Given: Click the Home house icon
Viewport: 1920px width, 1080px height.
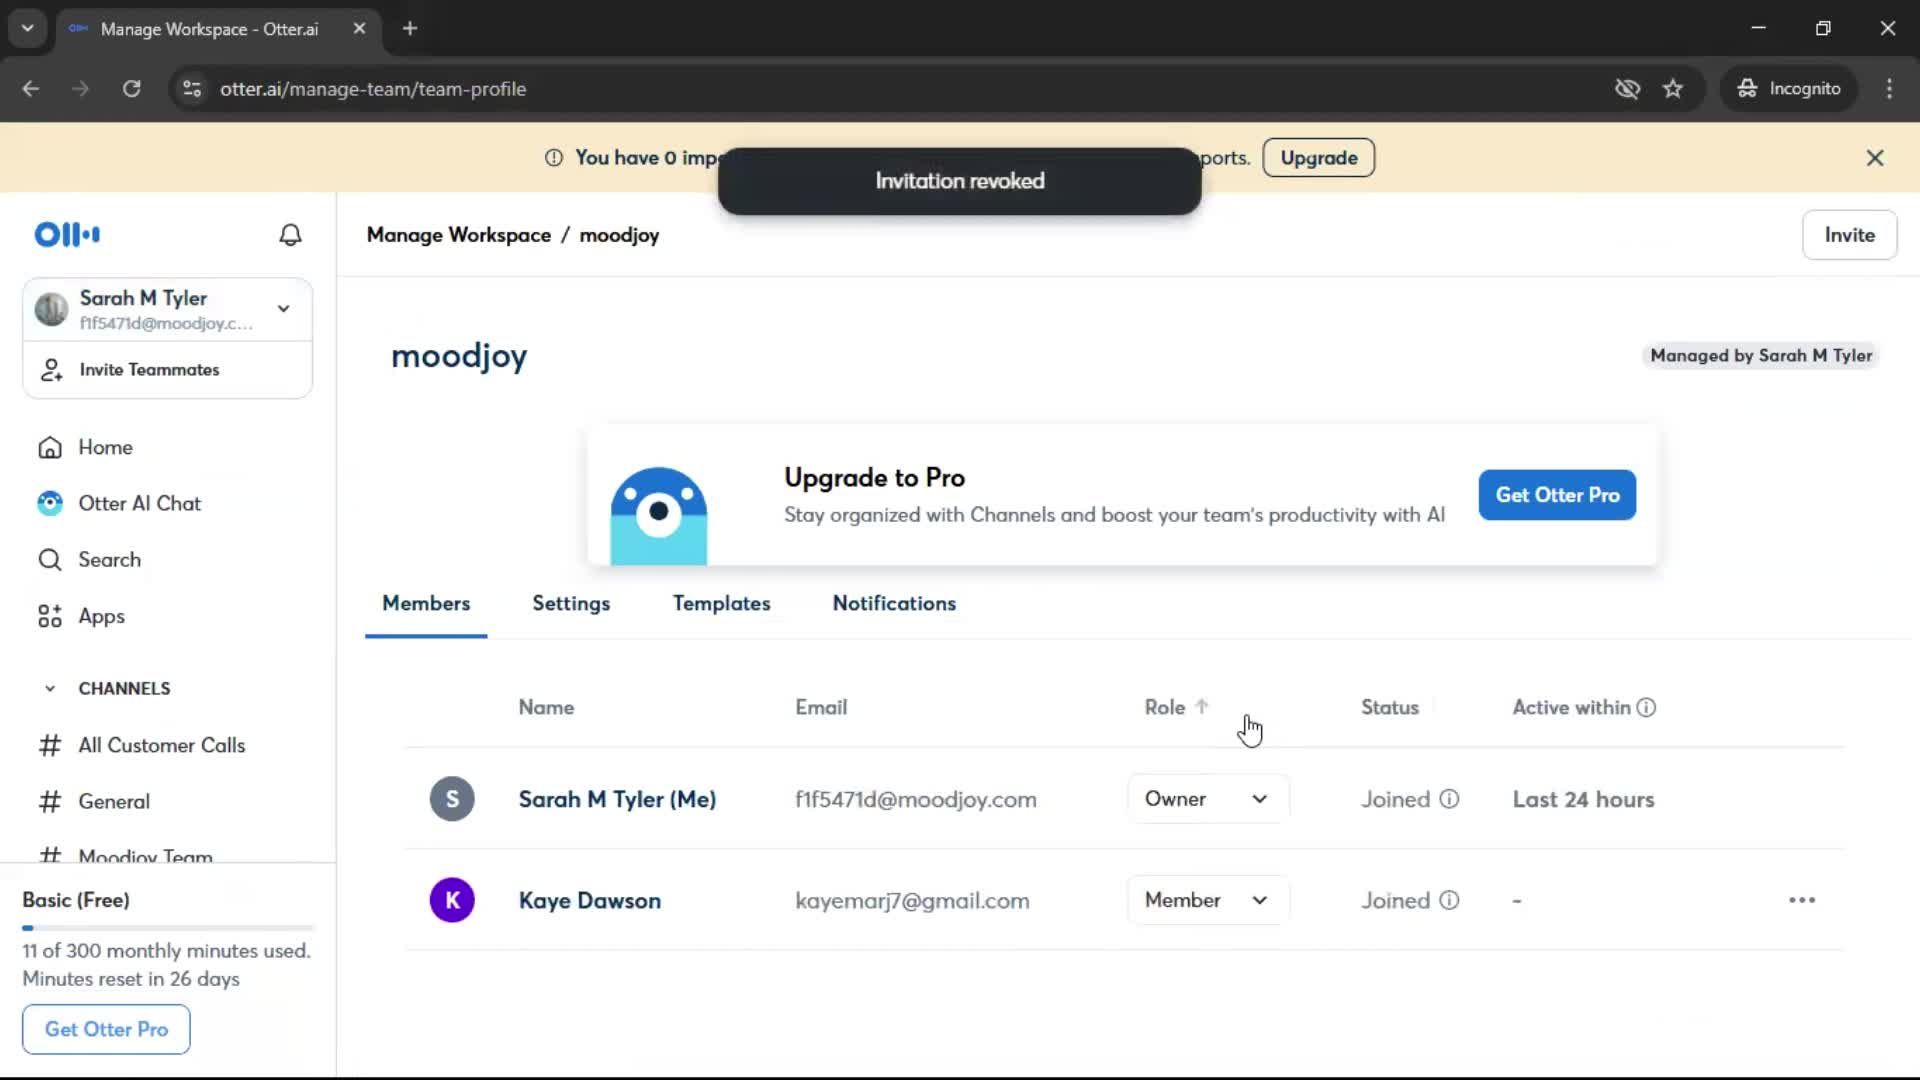Looking at the screenshot, I should (x=50, y=448).
